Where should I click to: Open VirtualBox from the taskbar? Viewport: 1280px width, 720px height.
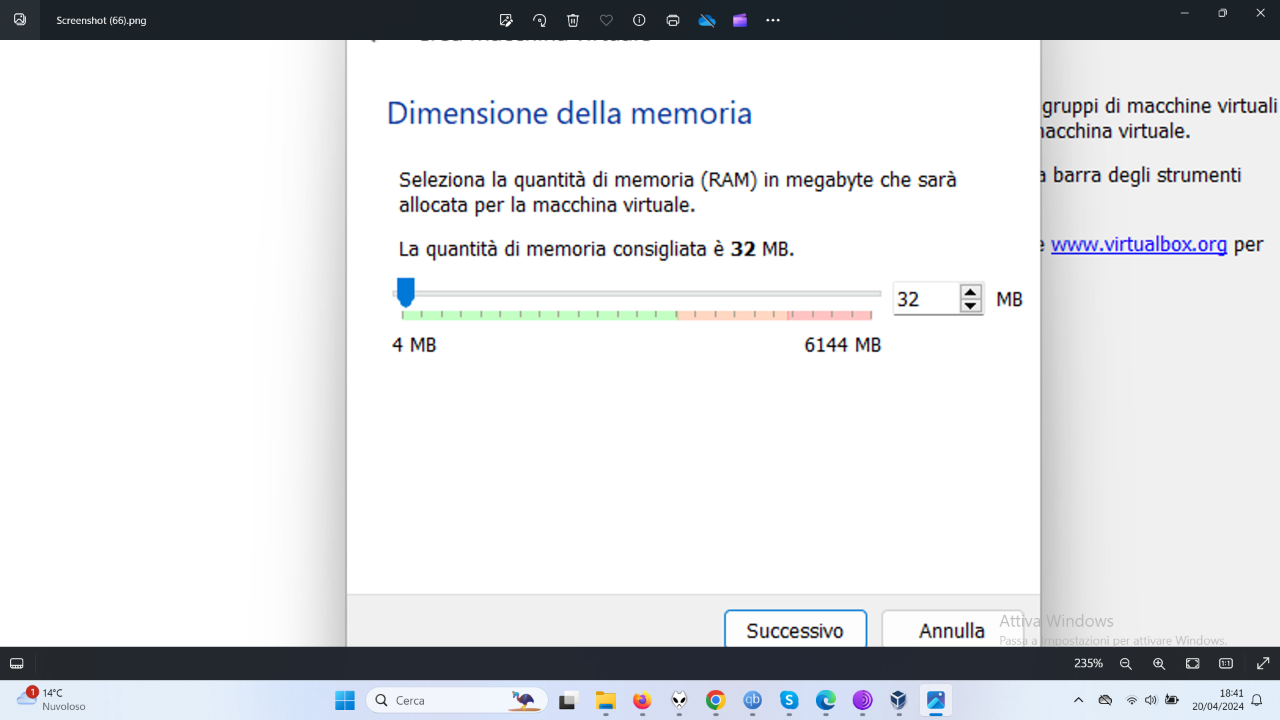point(899,700)
